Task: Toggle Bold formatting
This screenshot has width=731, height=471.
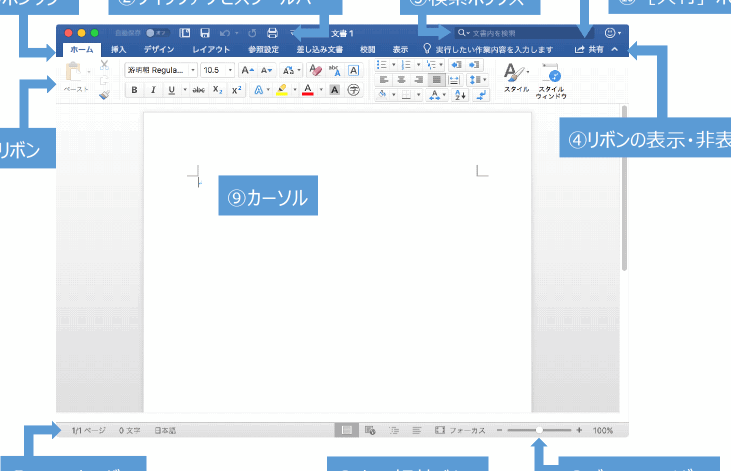Action: (134, 90)
